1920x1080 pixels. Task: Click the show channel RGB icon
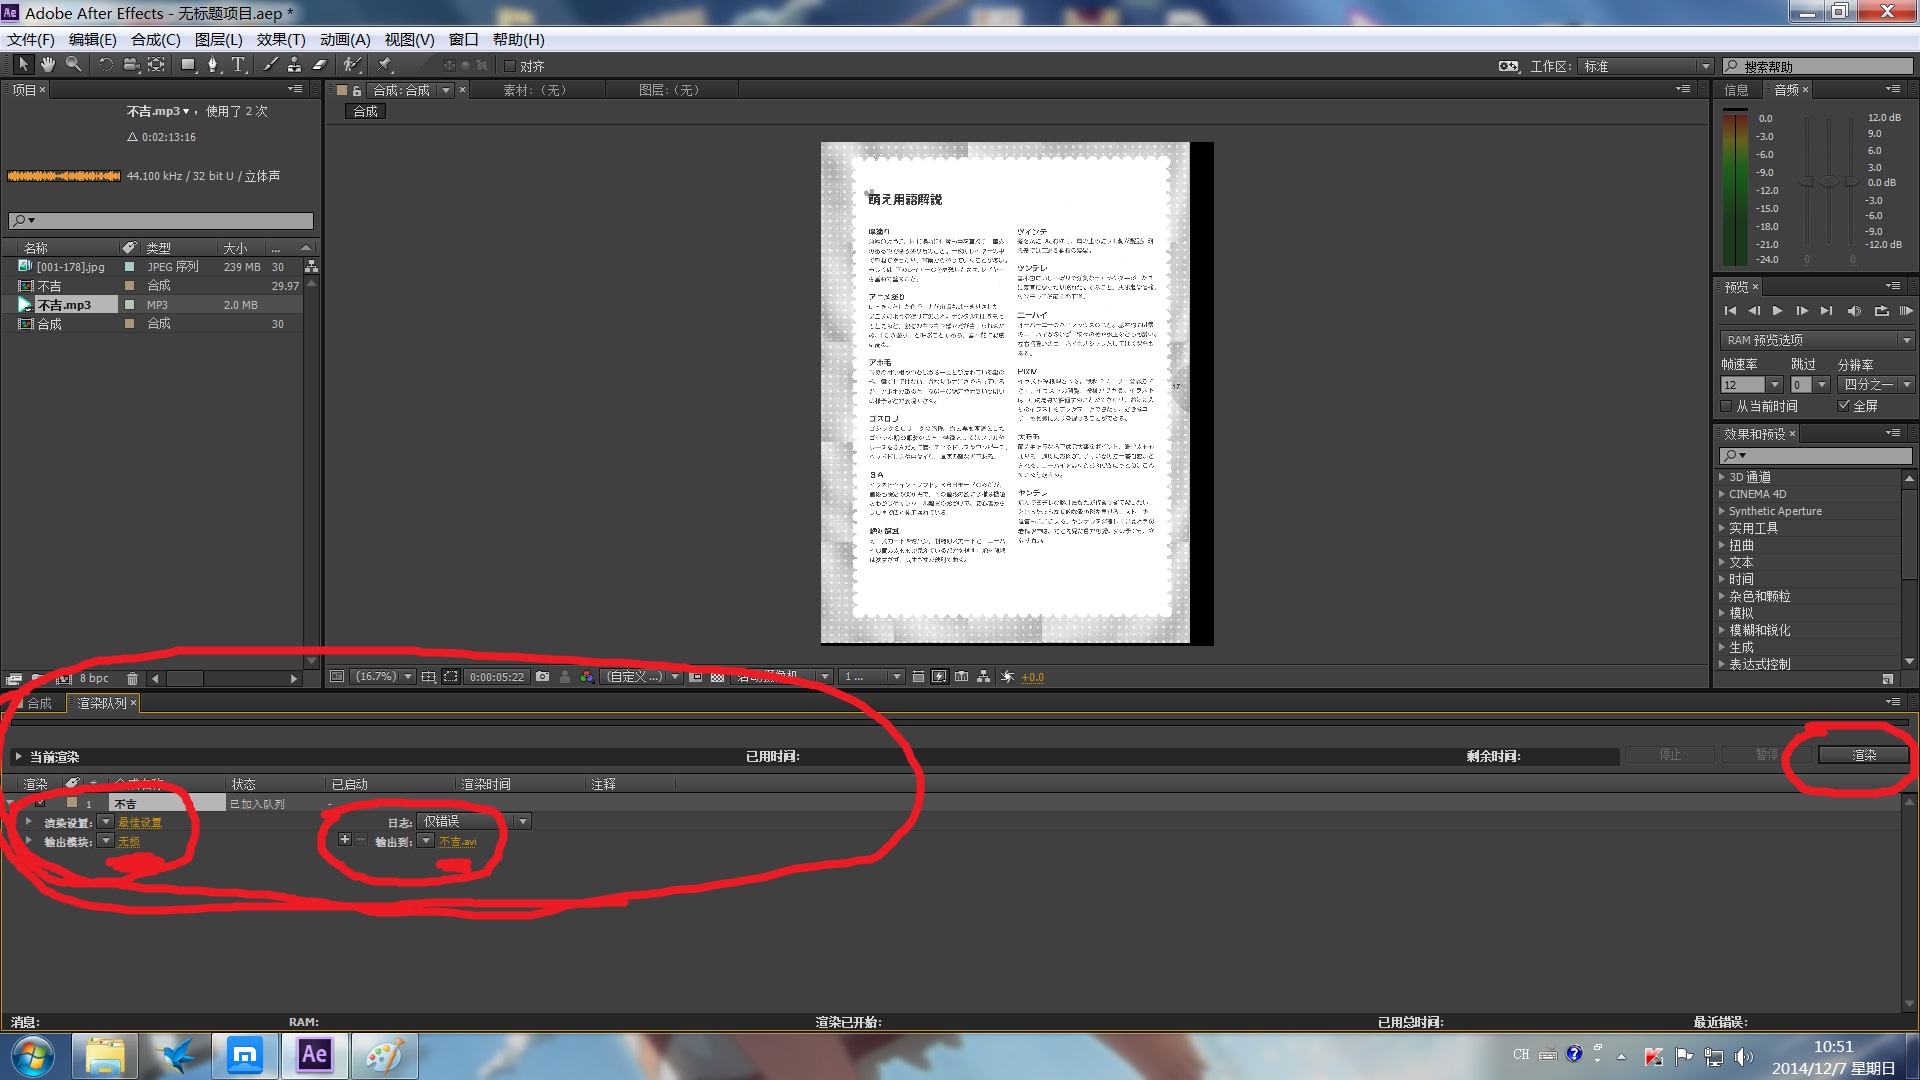(x=587, y=677)
